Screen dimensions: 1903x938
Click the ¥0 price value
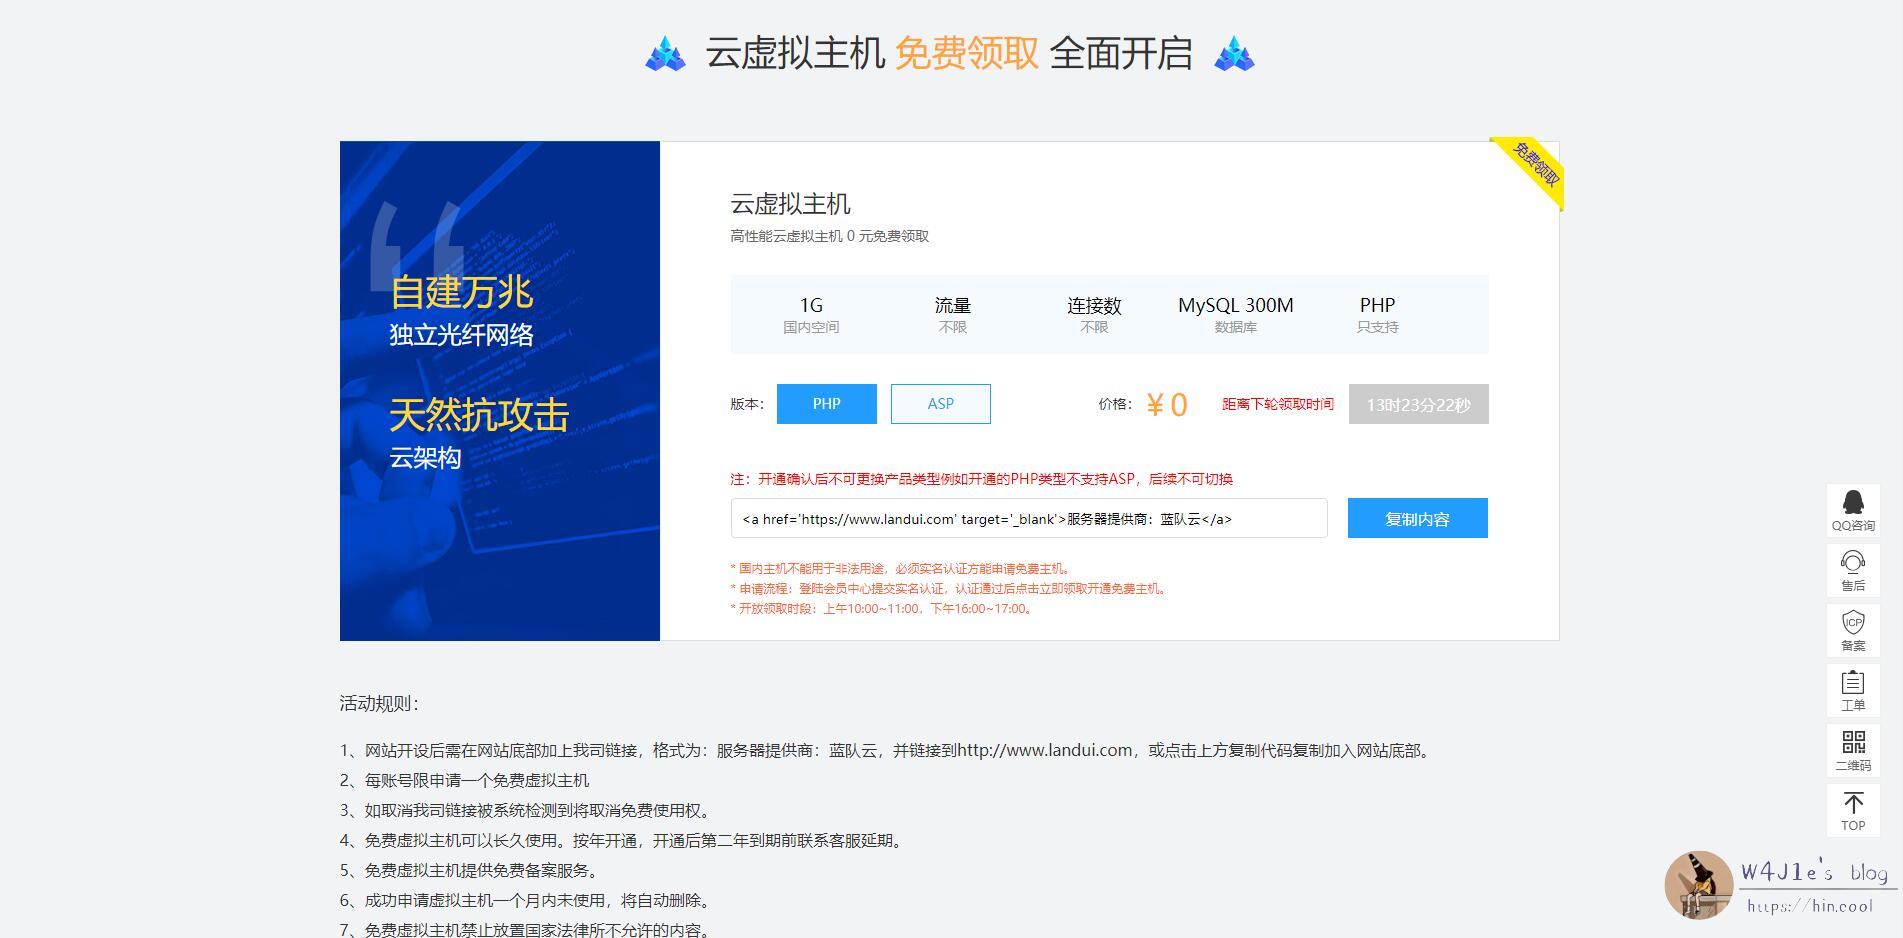[1166, 404]
